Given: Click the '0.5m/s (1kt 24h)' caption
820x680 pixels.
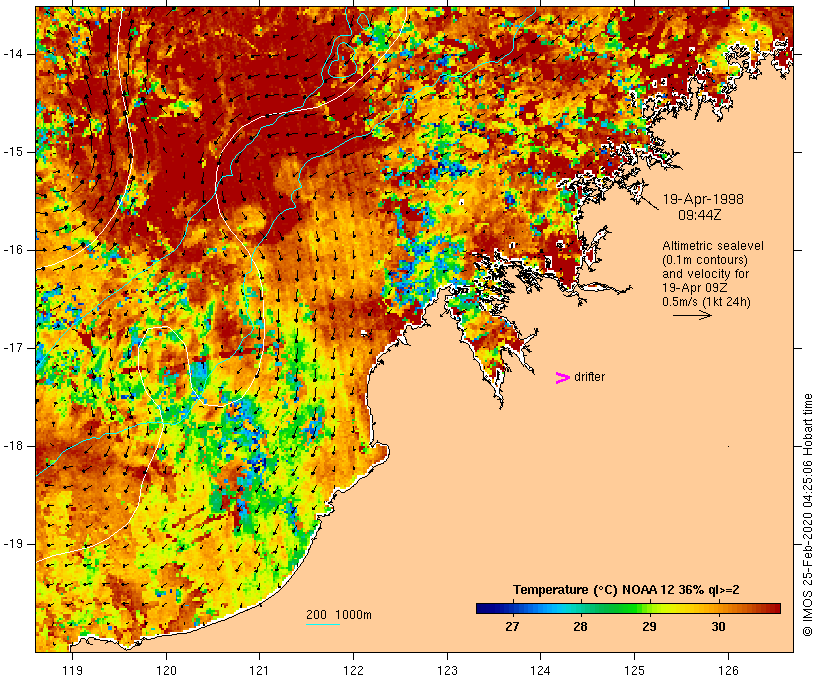Looking at the screenshot, I should (707, 302).
